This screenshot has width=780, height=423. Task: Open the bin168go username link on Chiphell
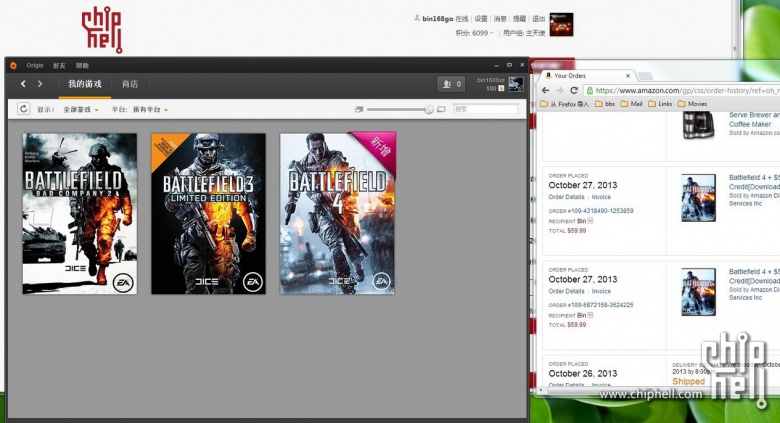pyautogui.click(x=438, y=19)
